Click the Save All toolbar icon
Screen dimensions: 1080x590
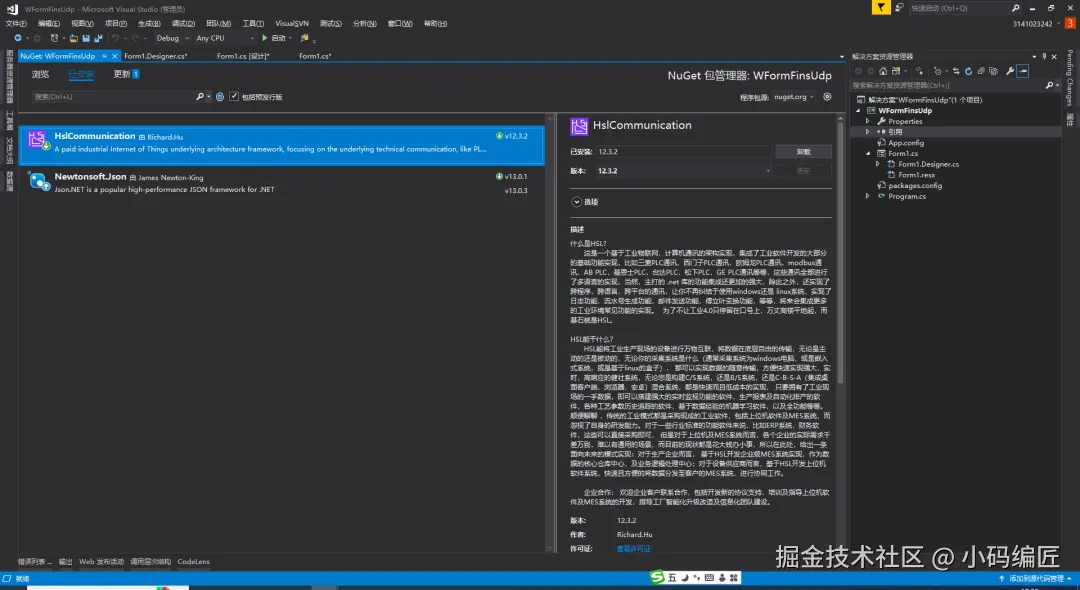click(x=98, y=38)
